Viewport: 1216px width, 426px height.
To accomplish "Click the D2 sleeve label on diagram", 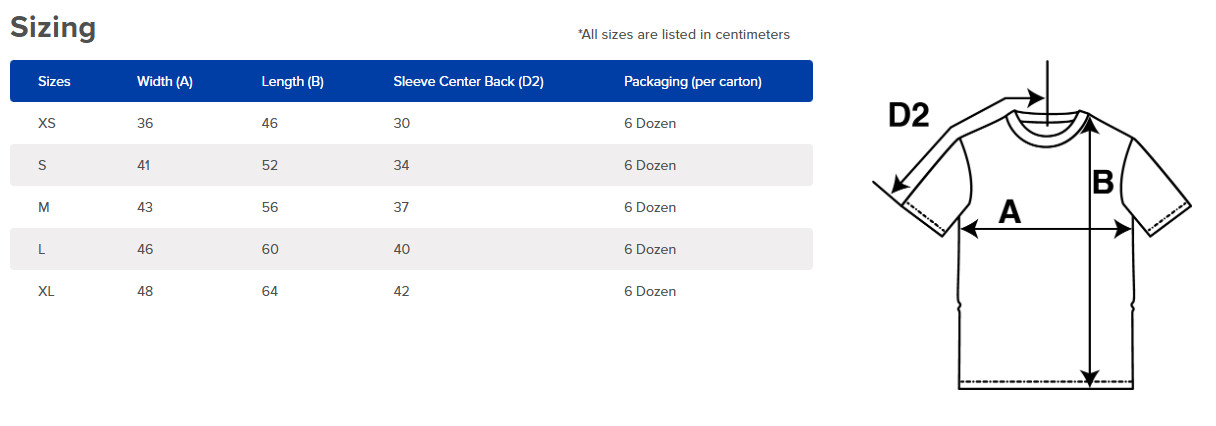I will [x=909, y=116].
